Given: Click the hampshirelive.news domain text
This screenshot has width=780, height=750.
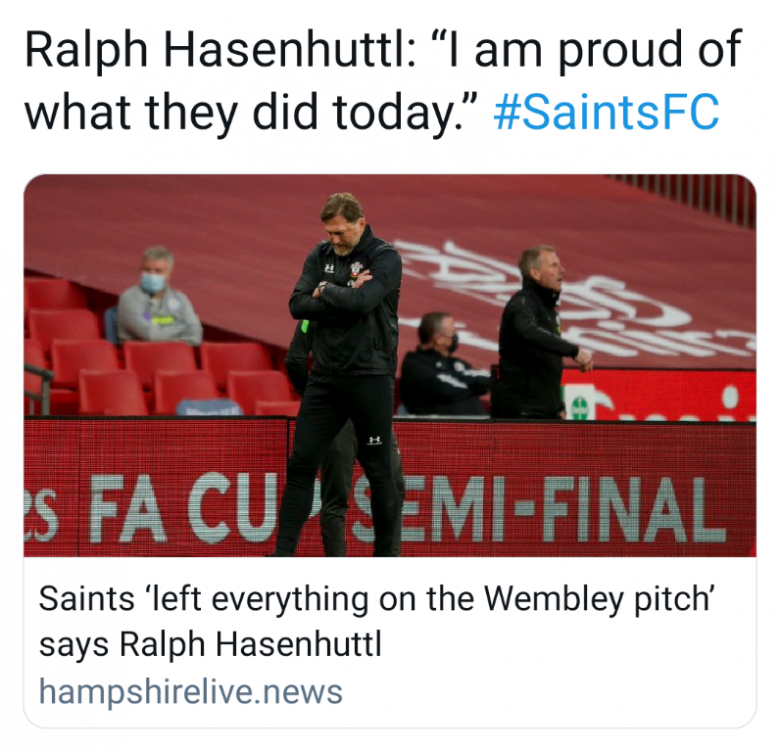Looking at the screenshot, I should [190, 691].
